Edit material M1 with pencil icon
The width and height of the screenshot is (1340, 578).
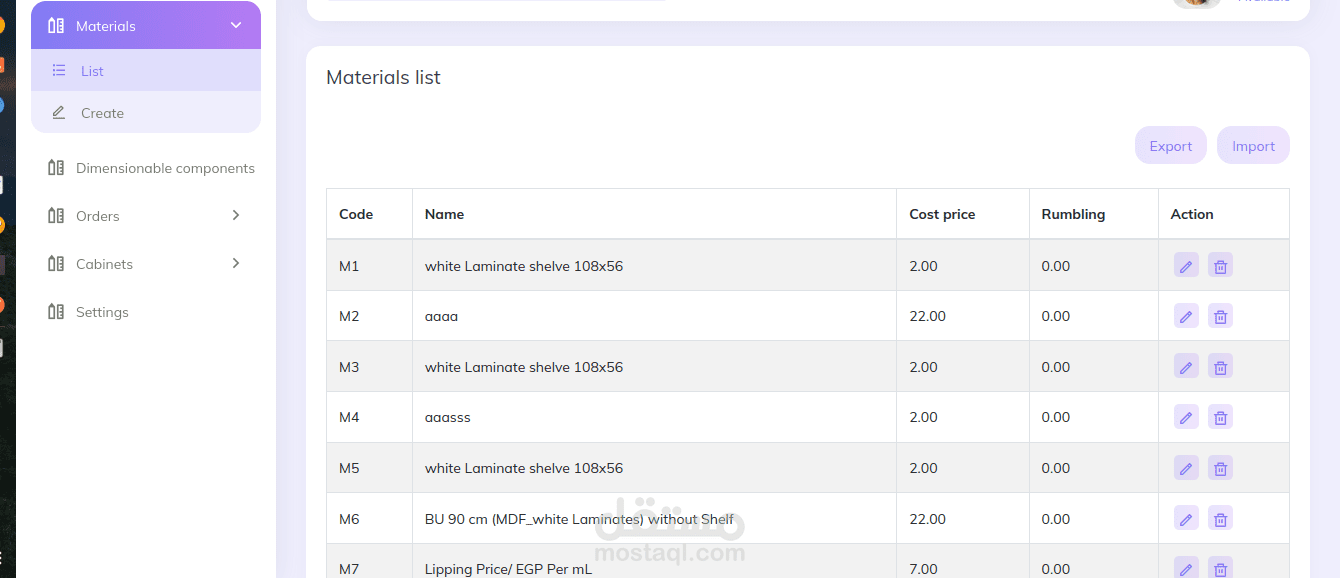point(1186,266)
